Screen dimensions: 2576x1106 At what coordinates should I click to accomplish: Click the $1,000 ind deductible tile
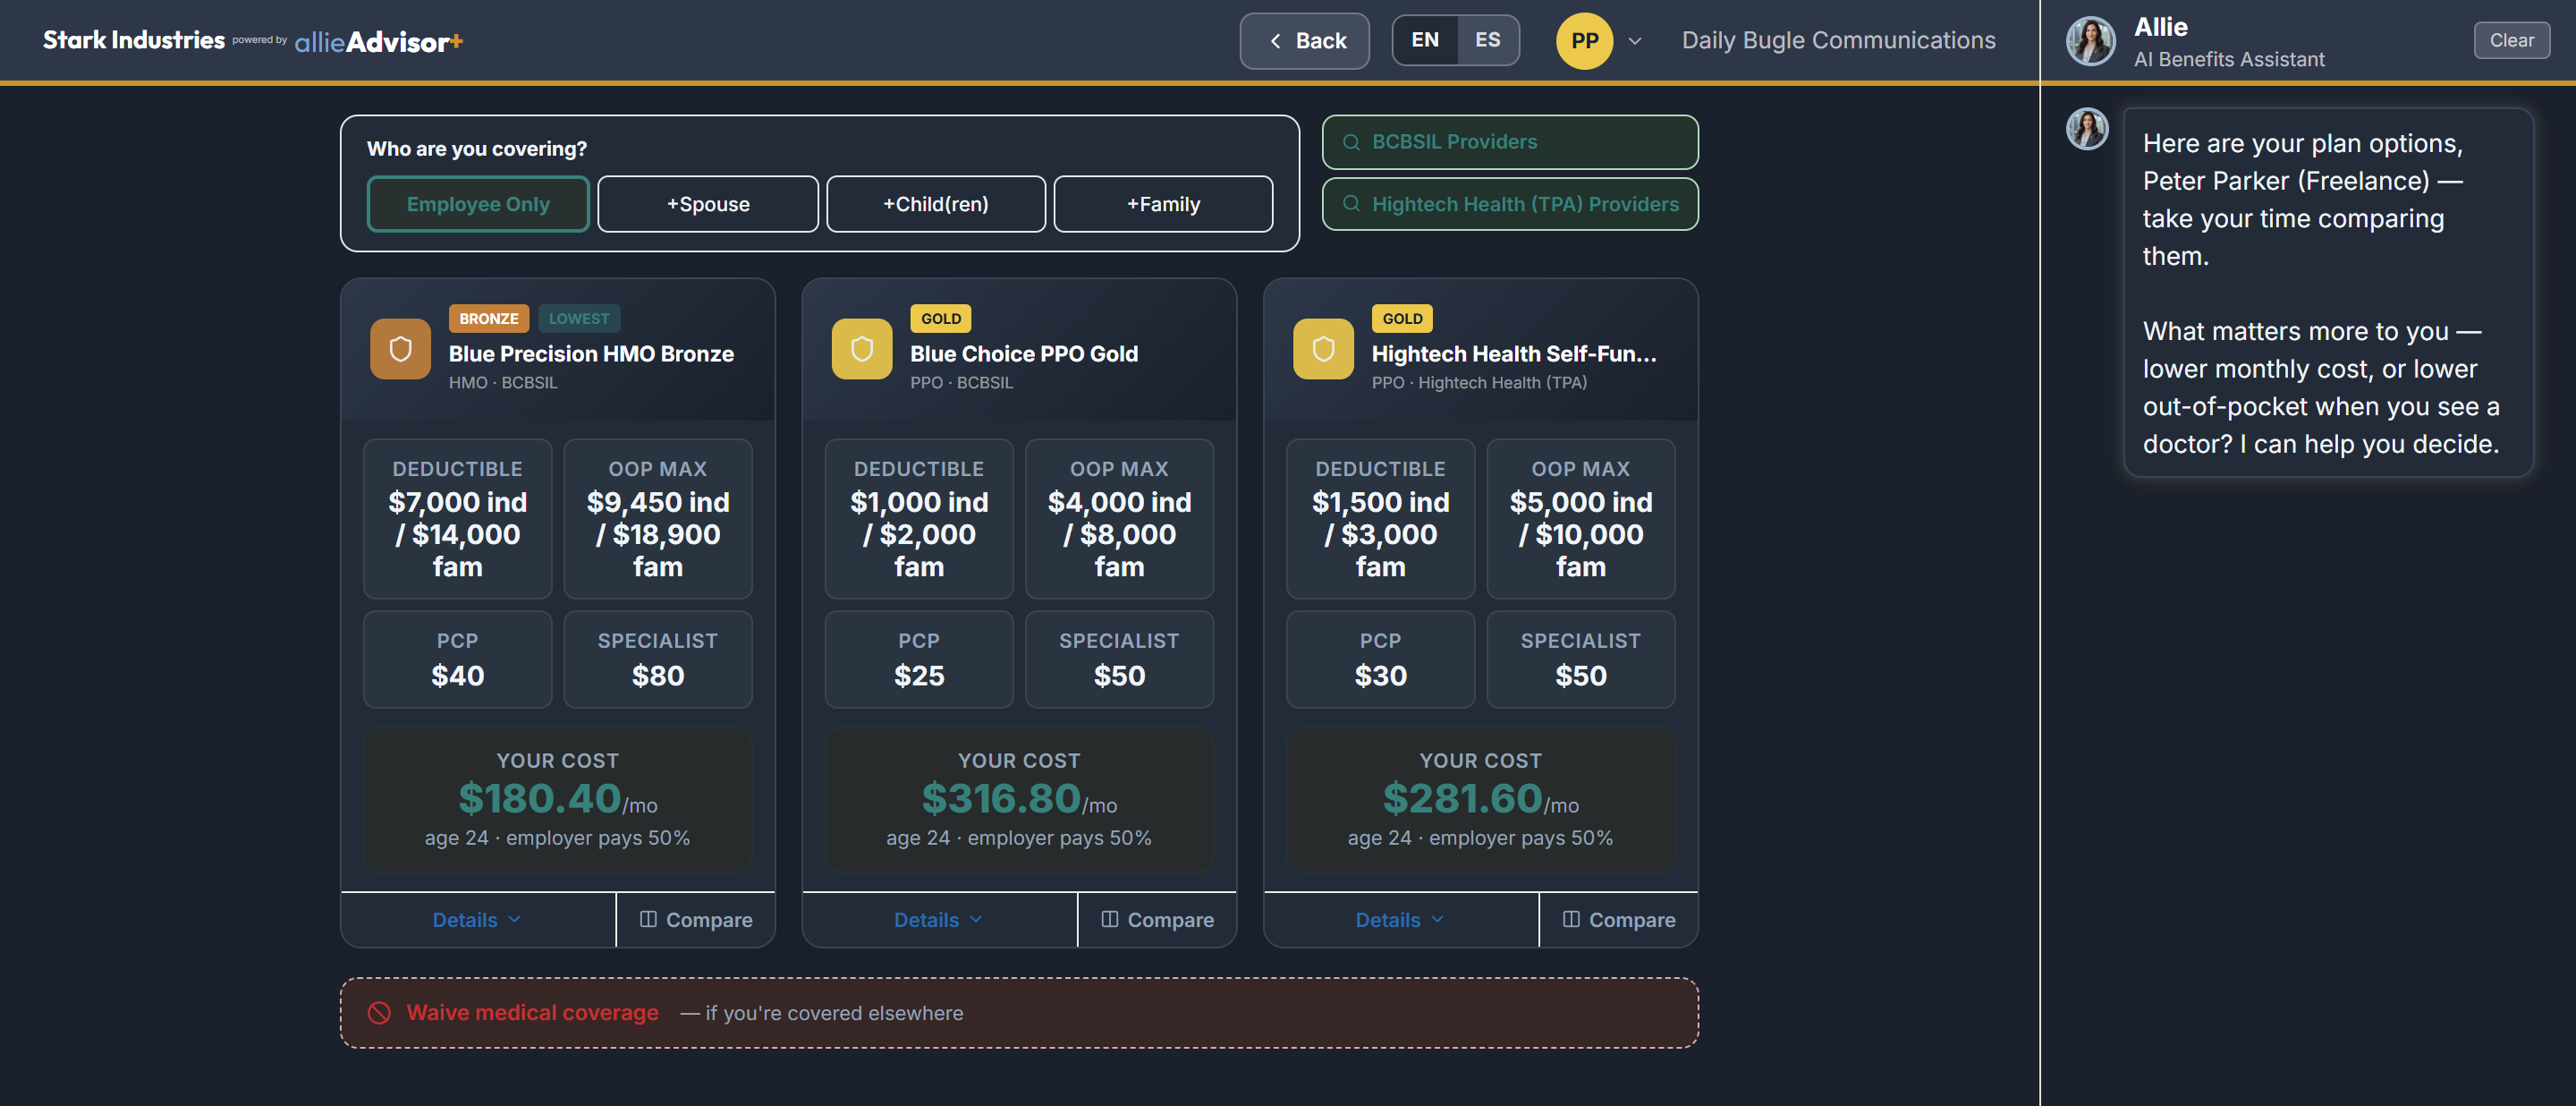click(919, 519)
